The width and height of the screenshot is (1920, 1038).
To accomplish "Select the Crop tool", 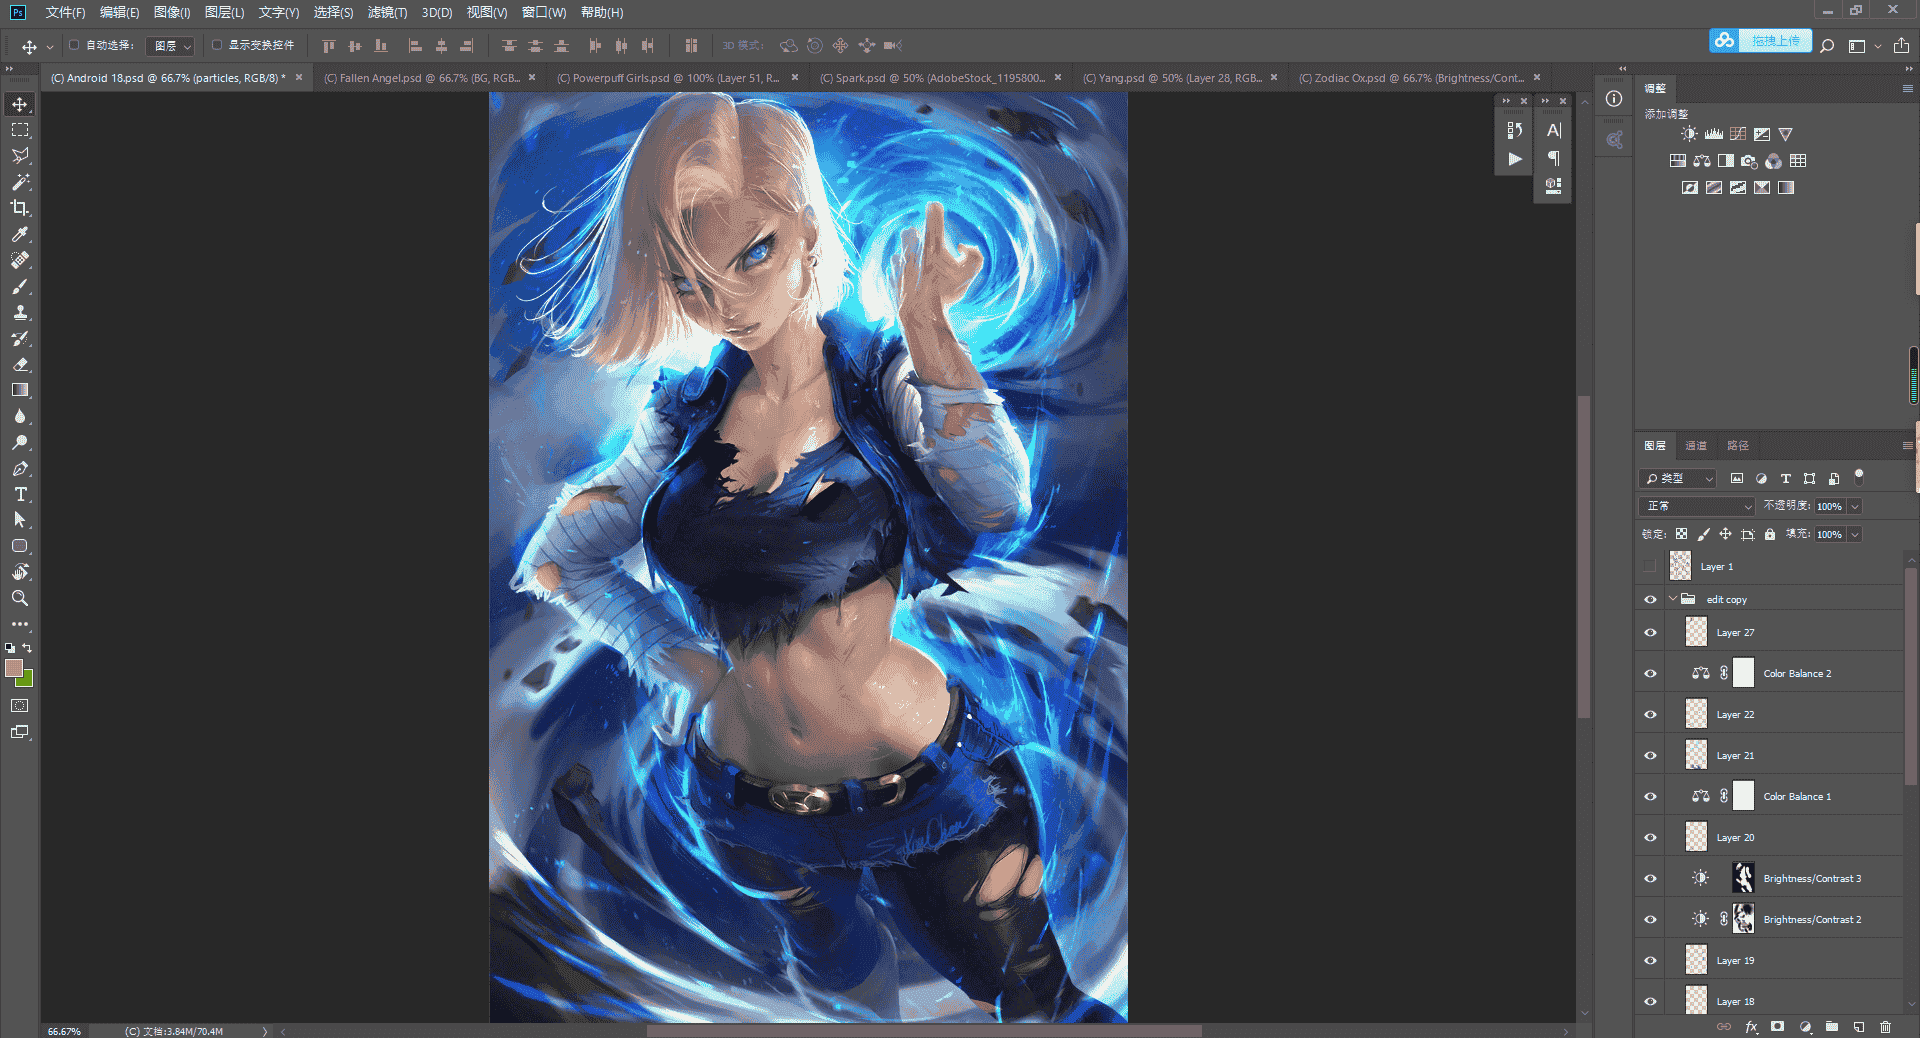I will point(20,208).
